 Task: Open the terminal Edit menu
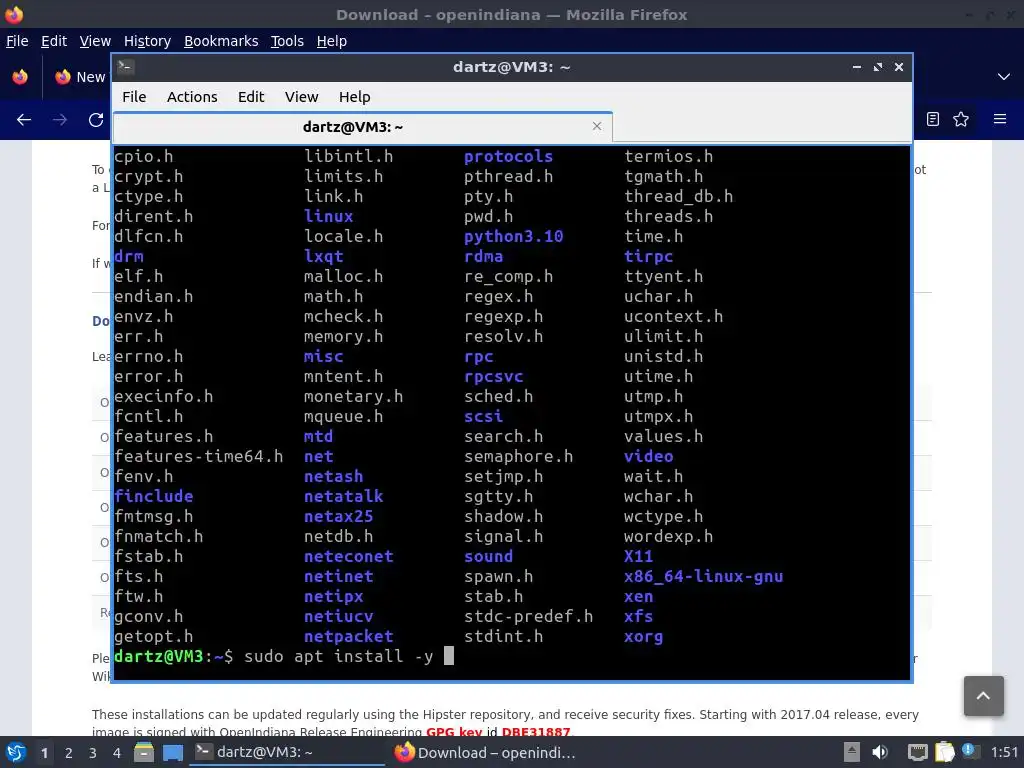[x=251, y=97]
